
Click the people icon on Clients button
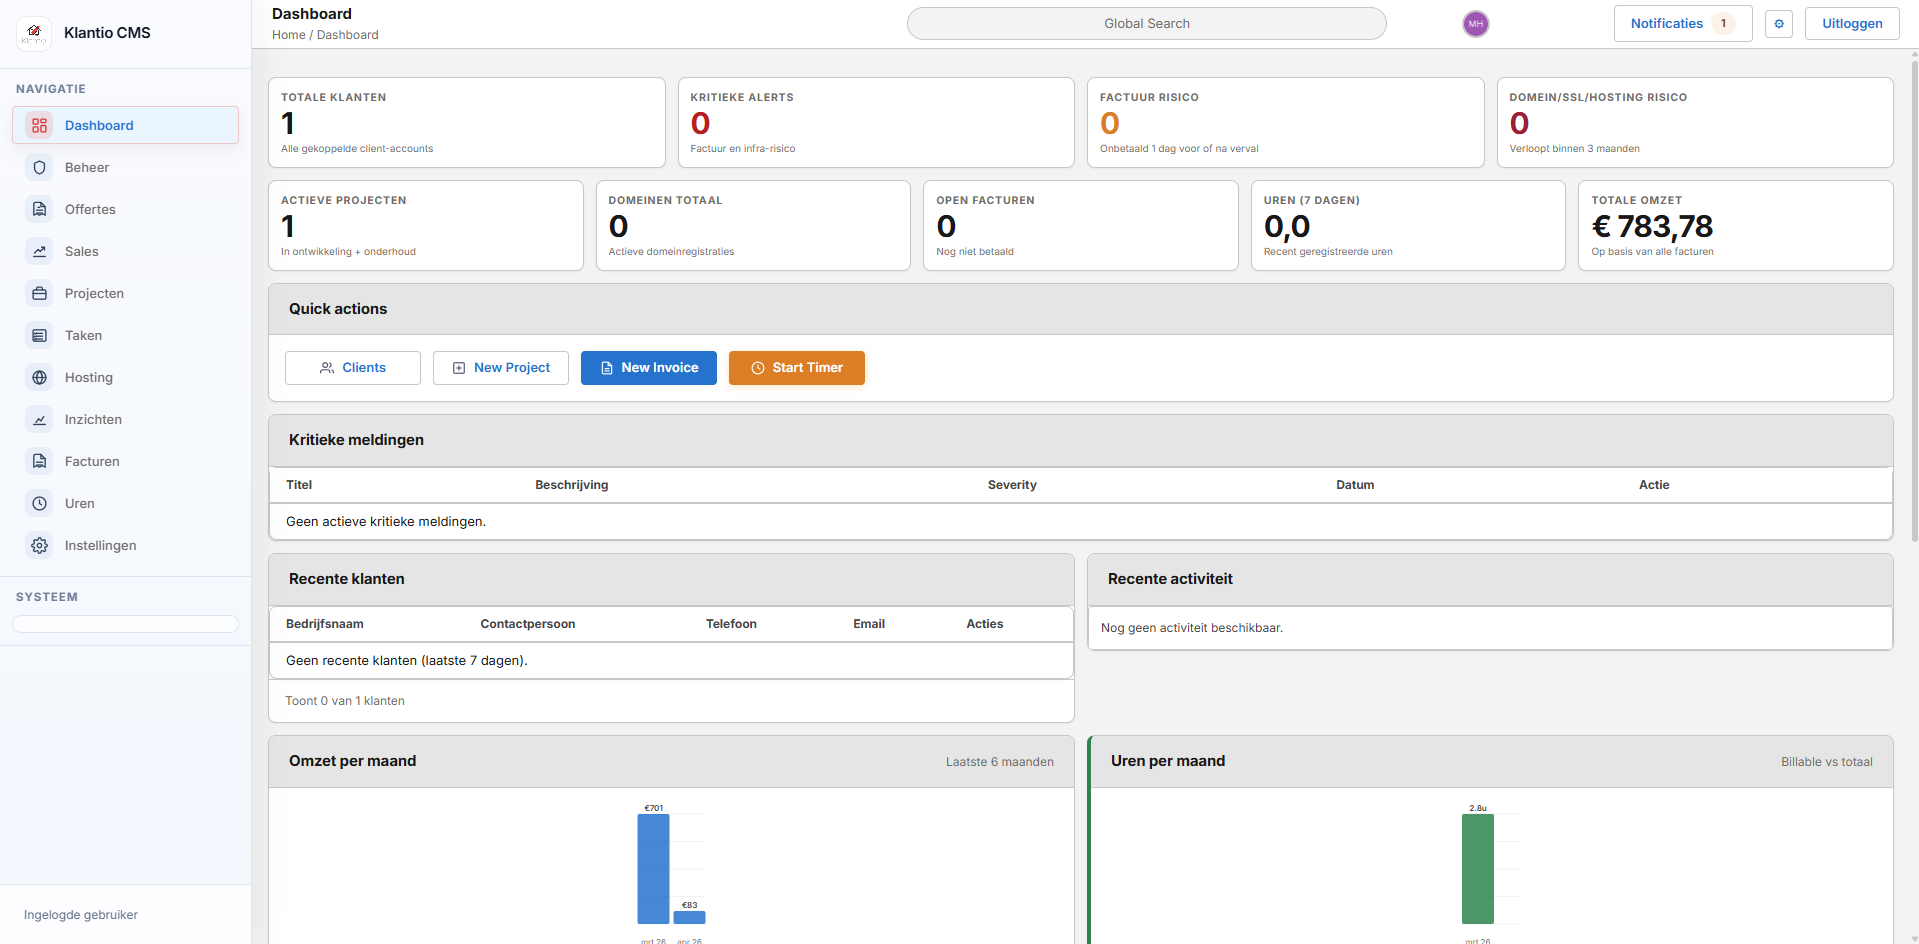coord(327,368)
